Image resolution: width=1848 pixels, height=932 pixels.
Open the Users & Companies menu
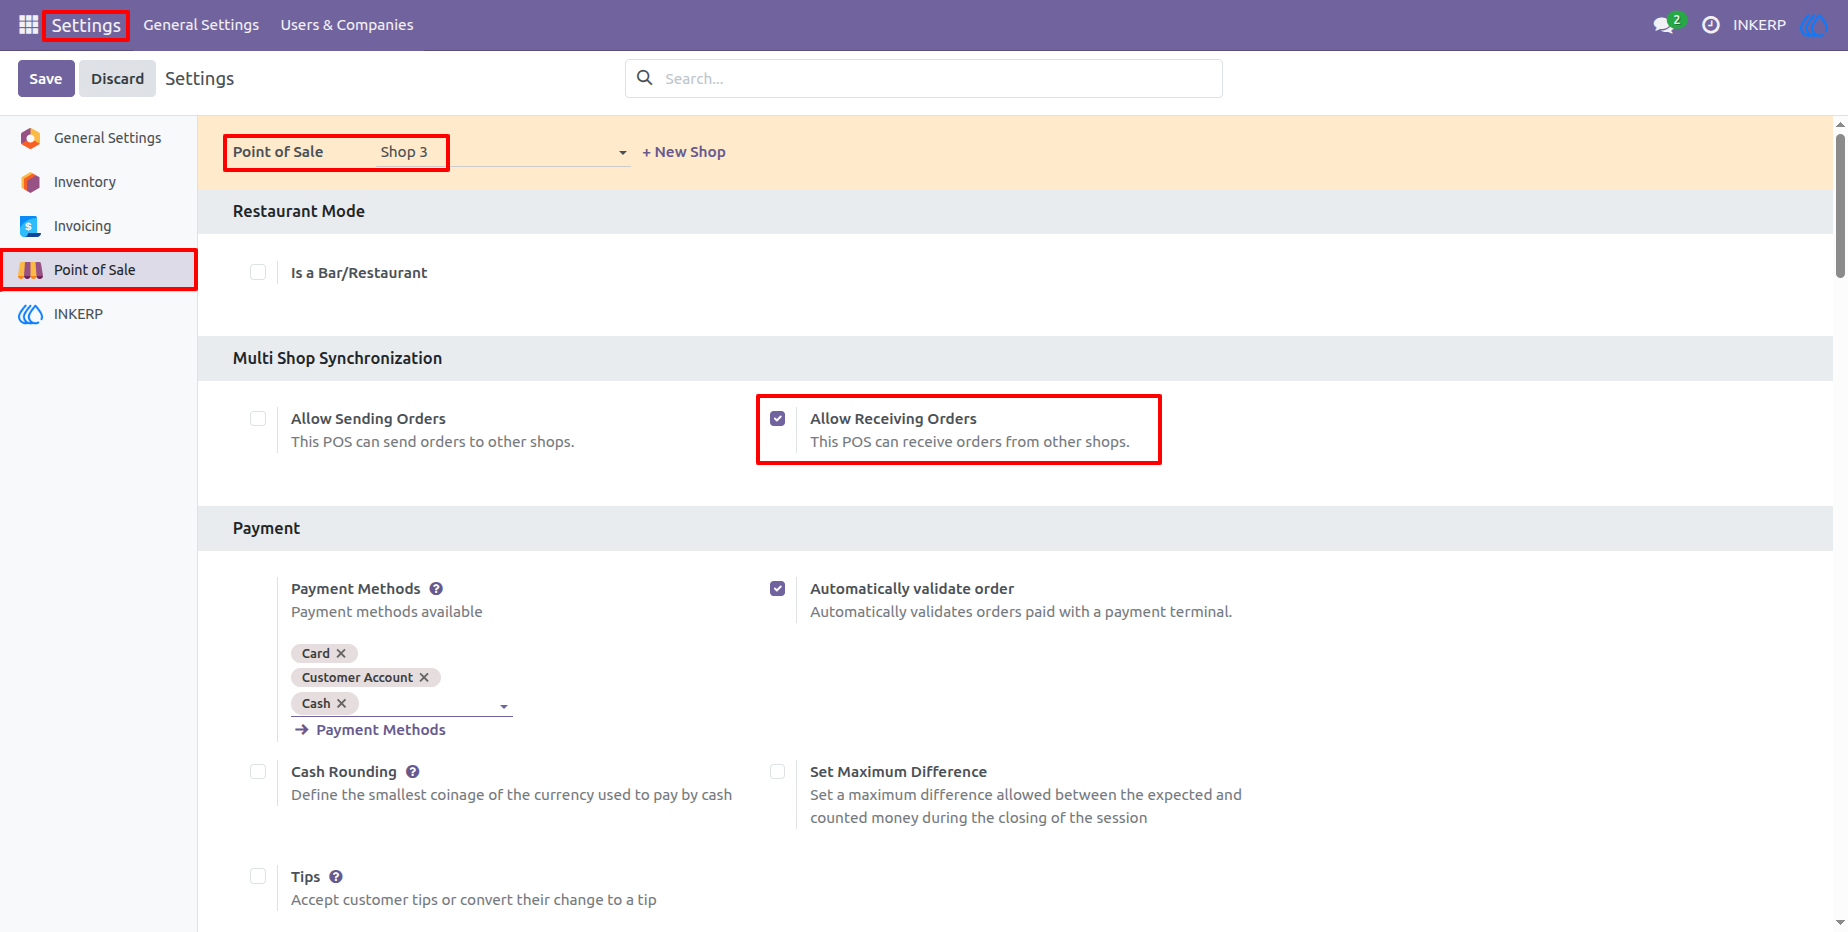click(x=347, y=25)
